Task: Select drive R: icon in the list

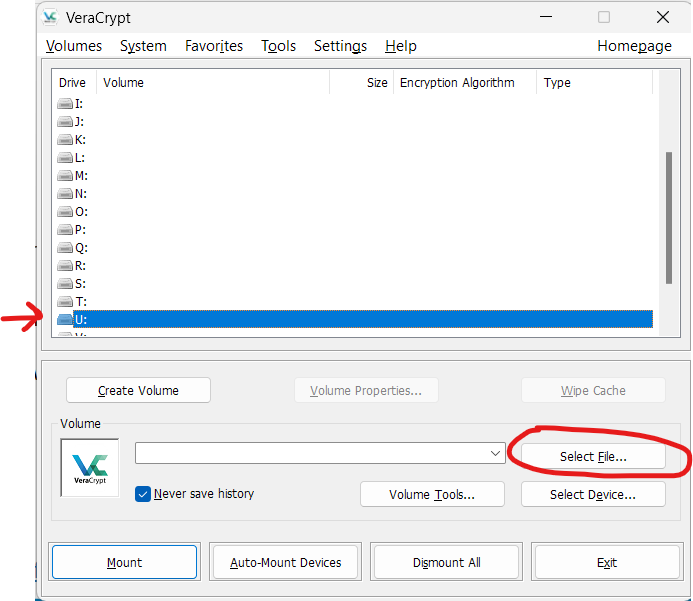Action: (x=65, y=266)
